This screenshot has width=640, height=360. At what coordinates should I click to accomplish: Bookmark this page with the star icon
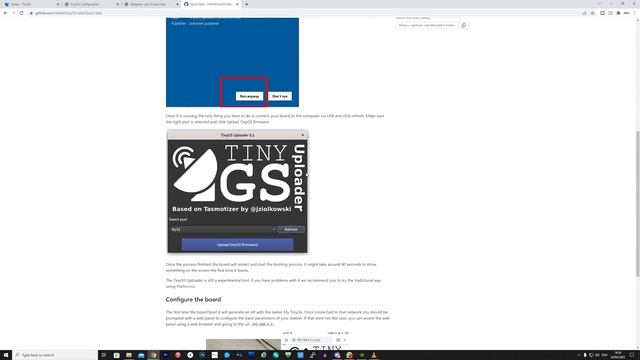coord(592,13)
